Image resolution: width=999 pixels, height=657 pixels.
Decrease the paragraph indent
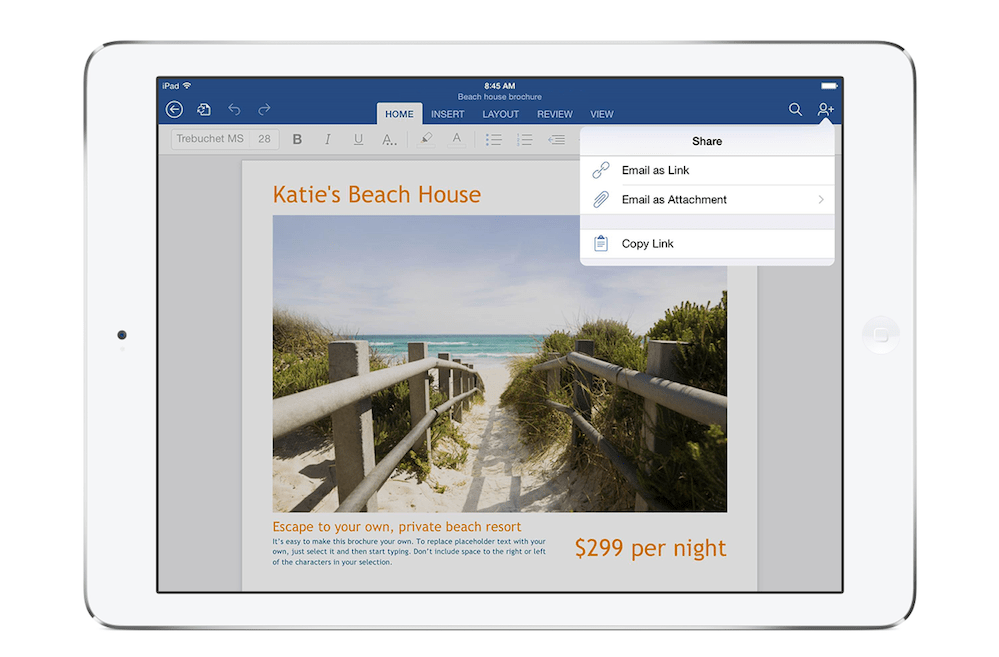pyautogui.click(x=556, y=140)
